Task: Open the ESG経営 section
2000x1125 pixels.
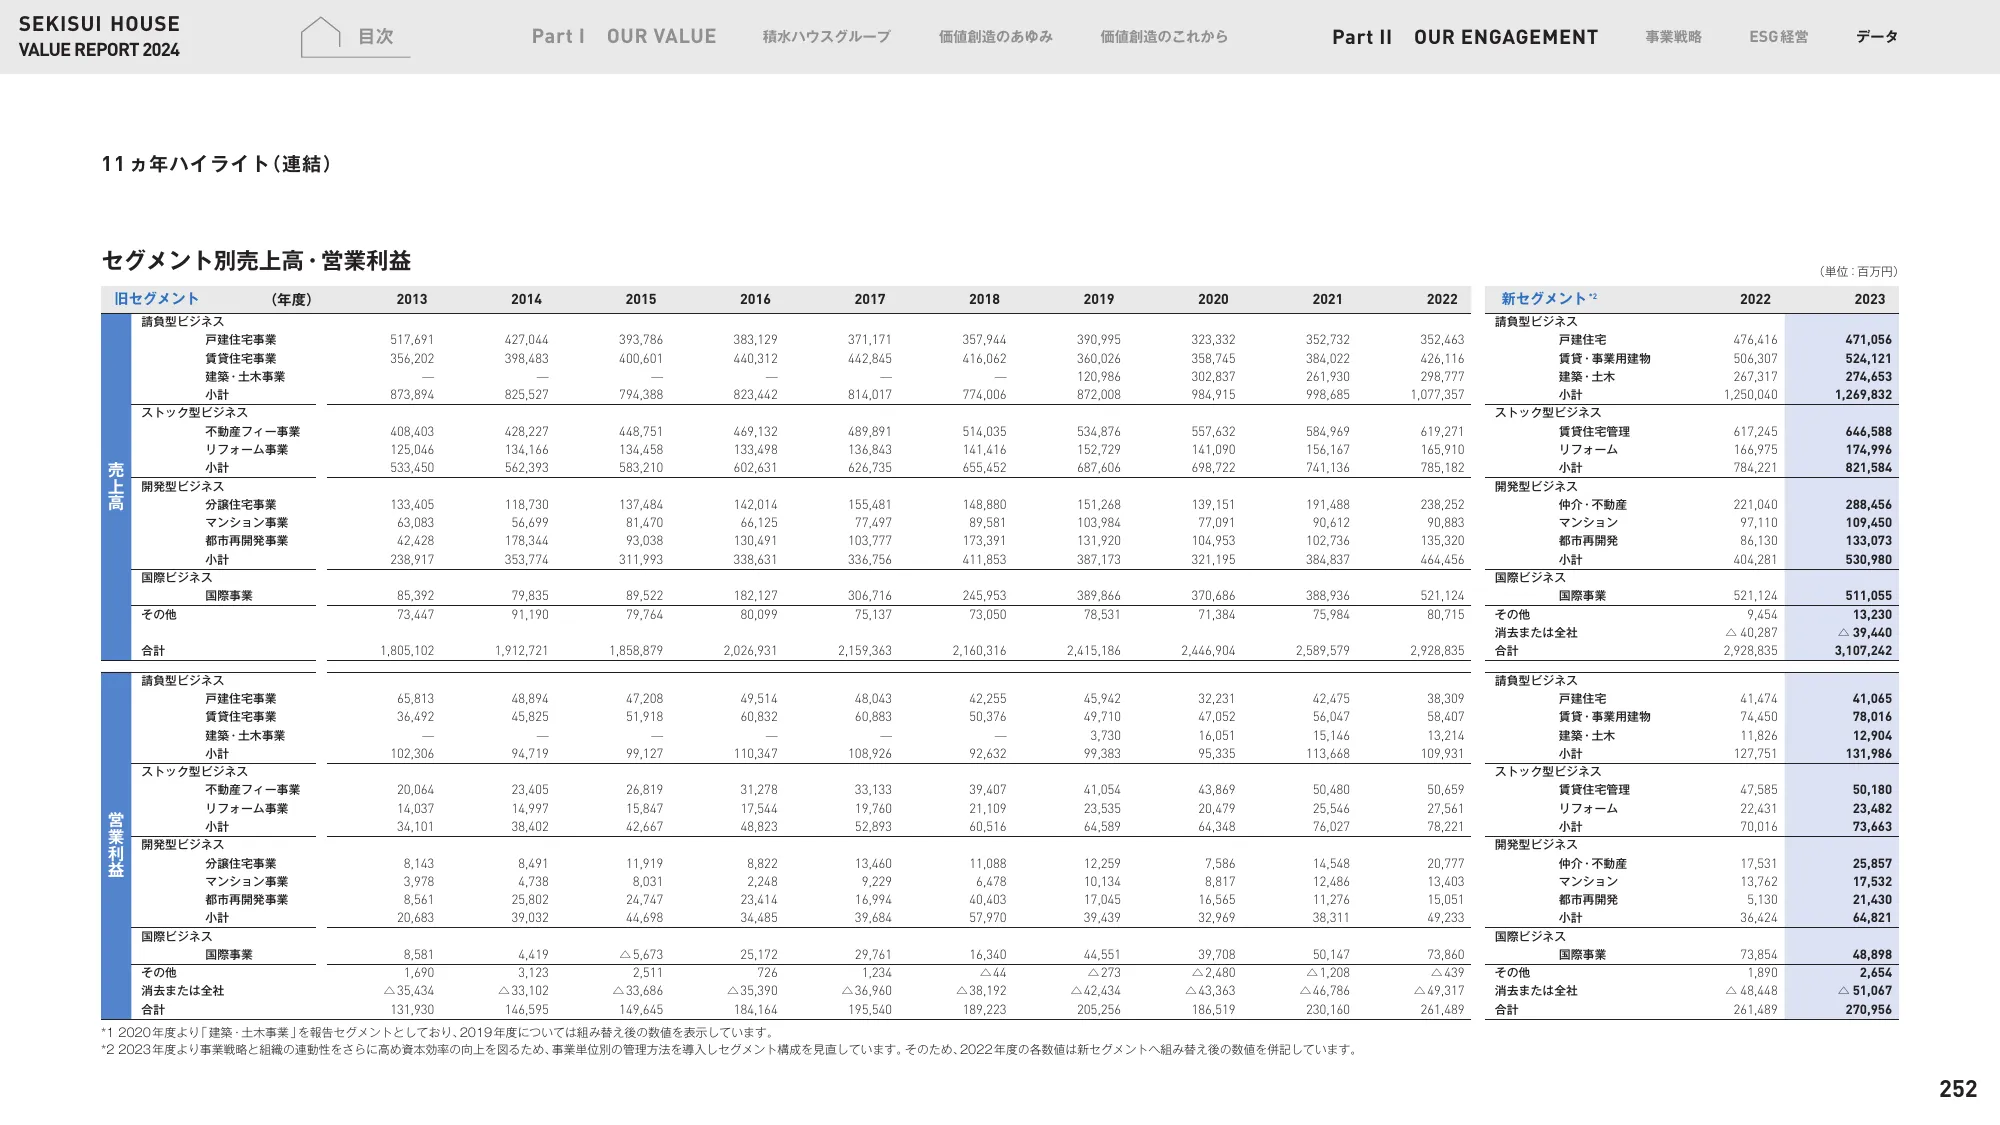Action: pyautogui.click(x=1779, y=37)
